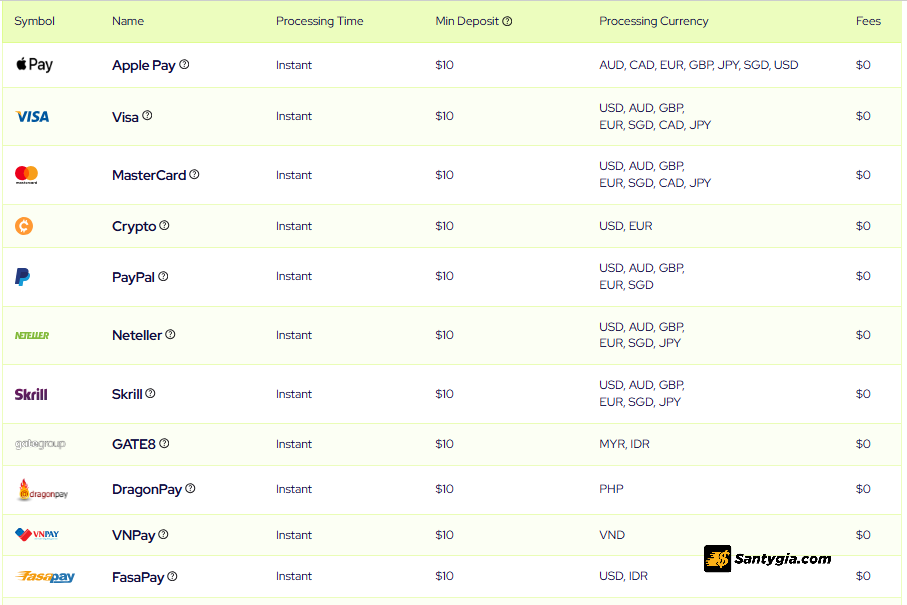Select the Visa payment method name

coord(126,117)
